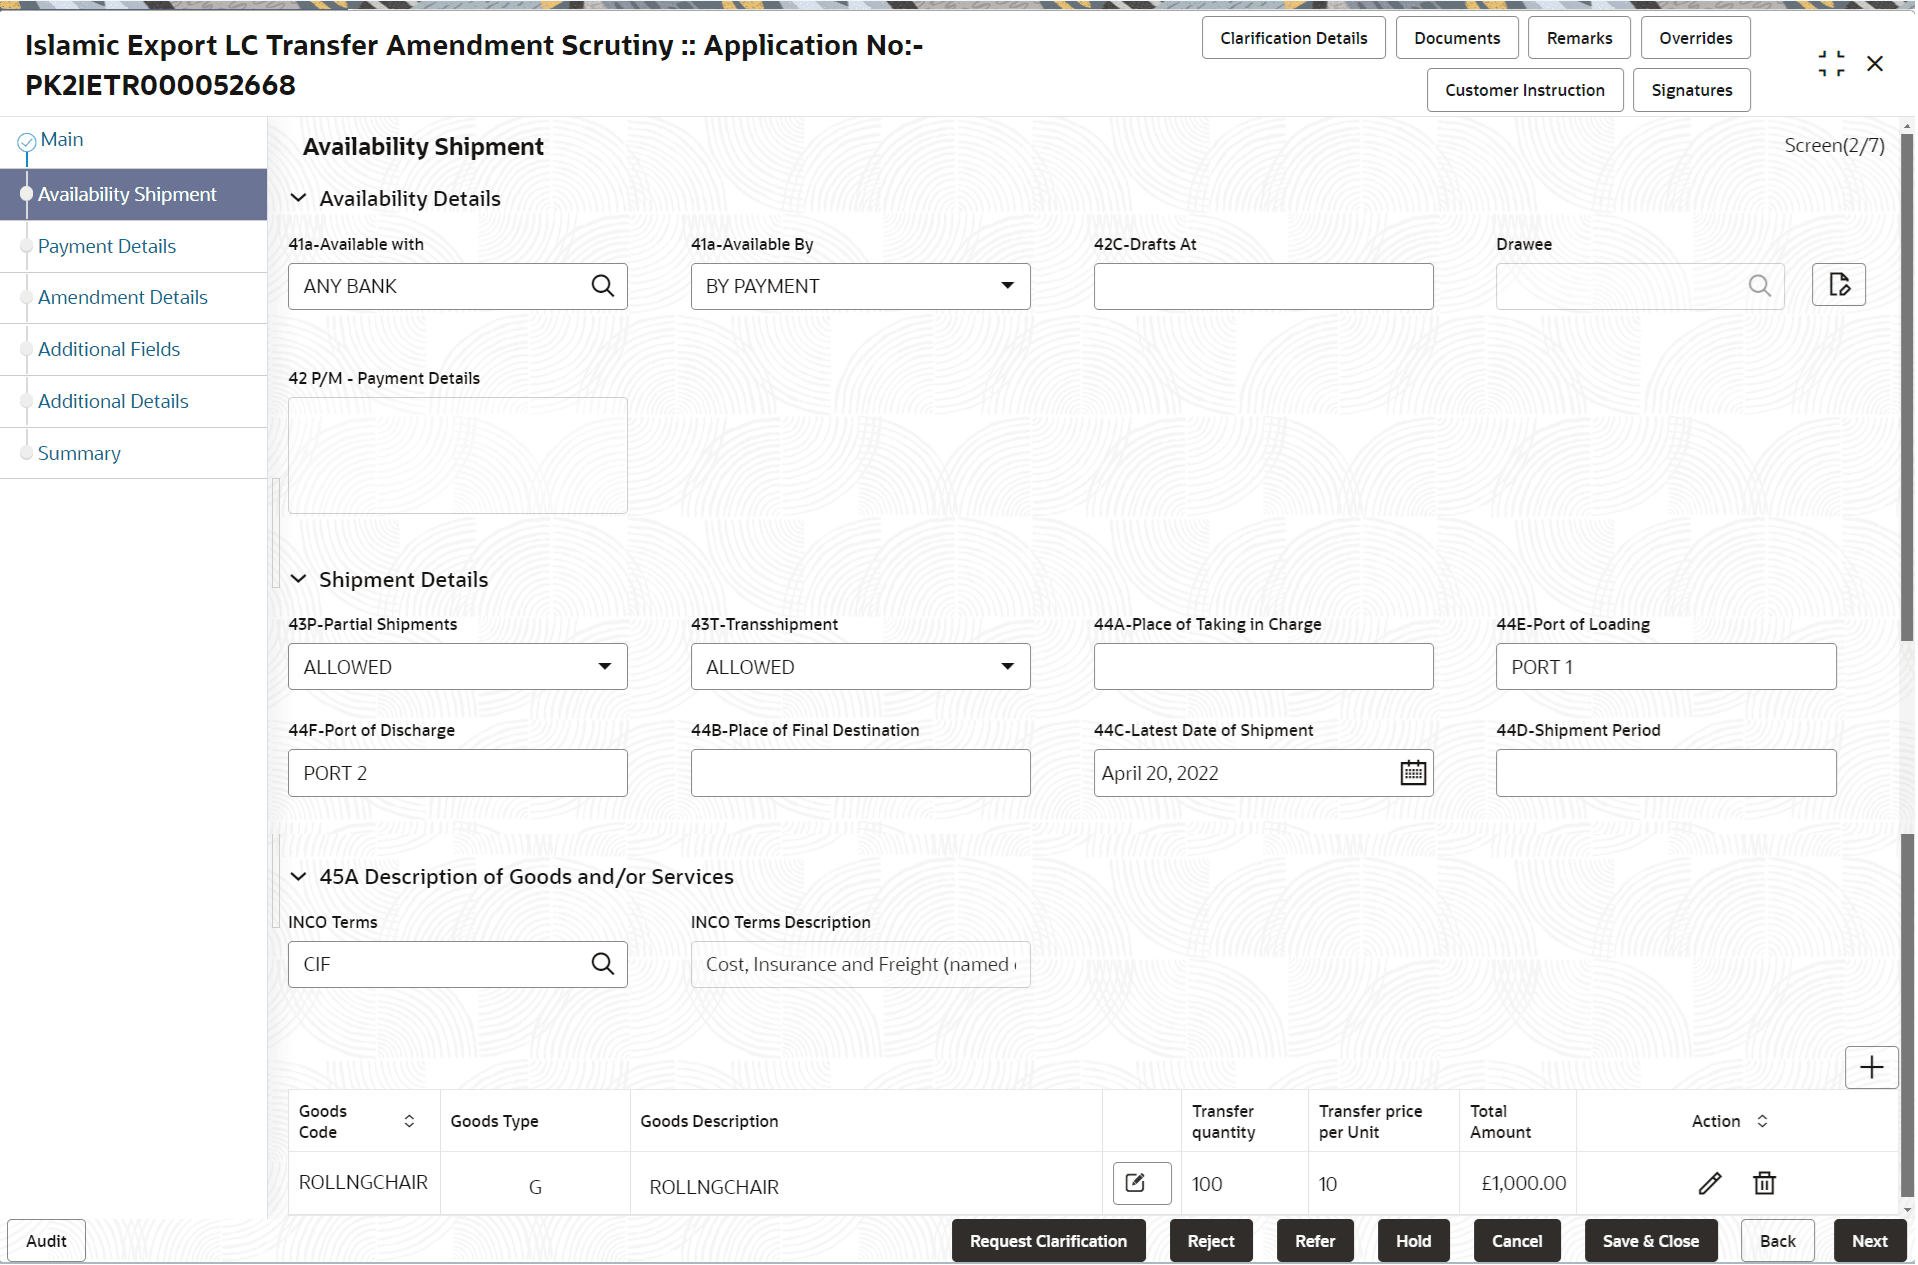This screenshot has width=1918, height=1265.
Task: Go to the Payment Details section
Action: (x=106, y=246)
